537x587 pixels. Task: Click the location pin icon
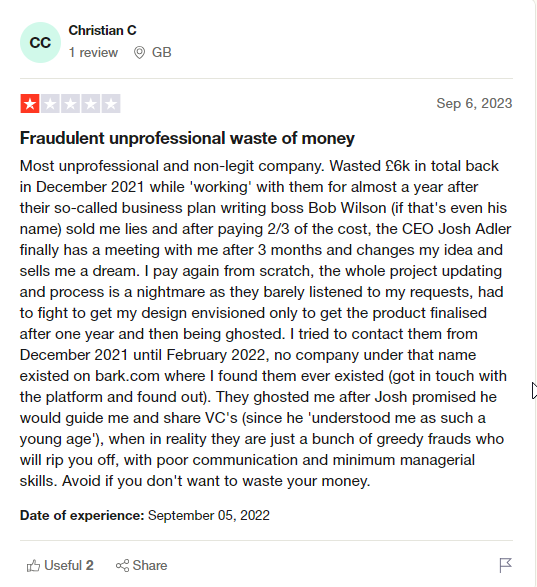(139, 52)
